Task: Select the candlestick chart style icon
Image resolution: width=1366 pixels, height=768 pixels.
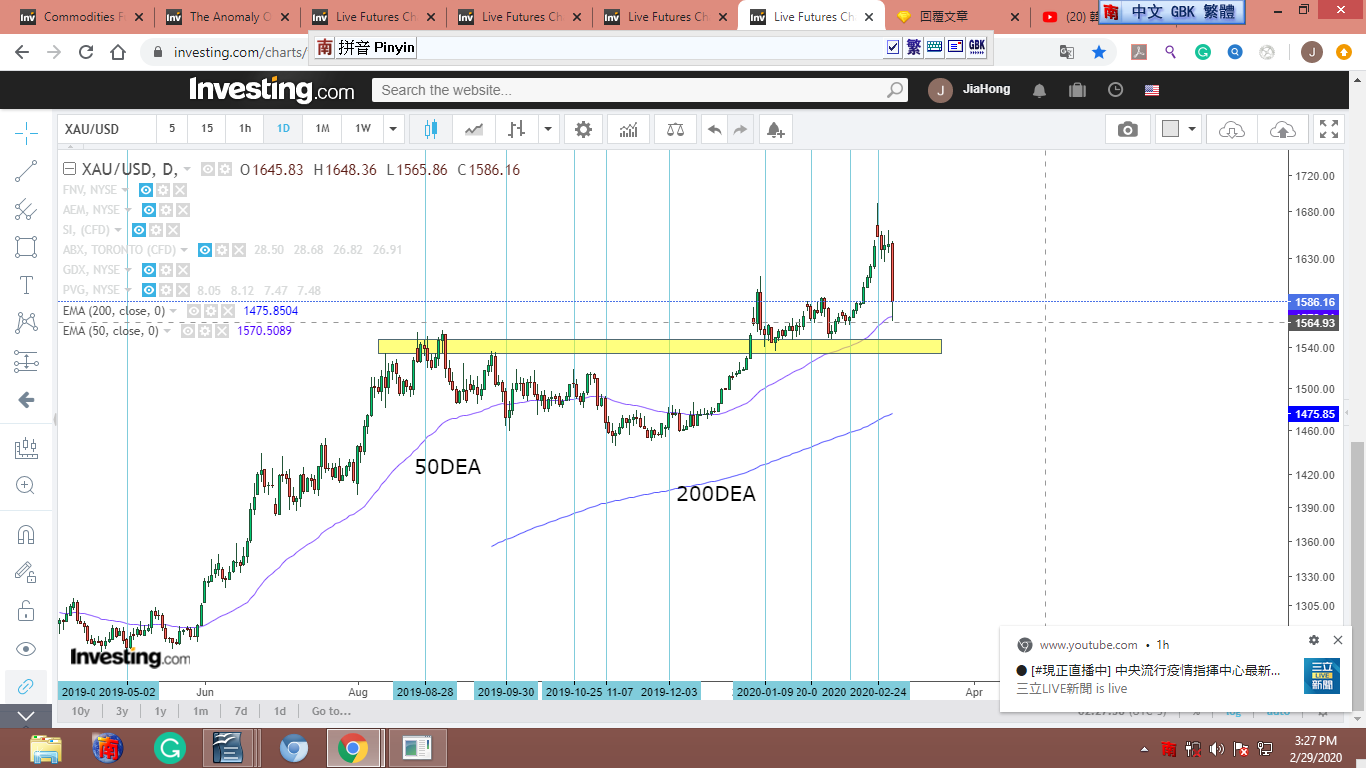Action: [431, 129]
